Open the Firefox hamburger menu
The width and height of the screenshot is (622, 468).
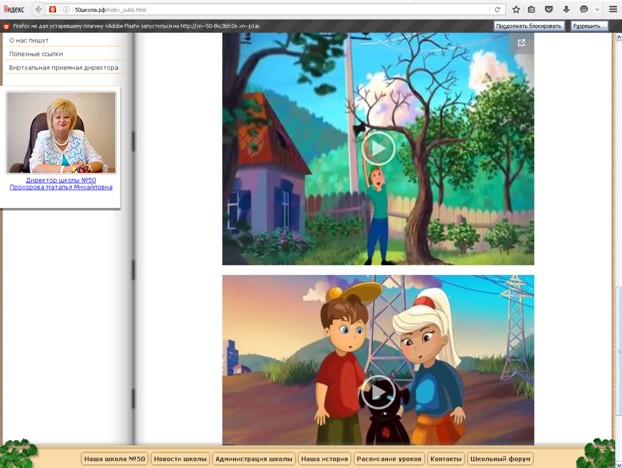[x=613, y=10]
